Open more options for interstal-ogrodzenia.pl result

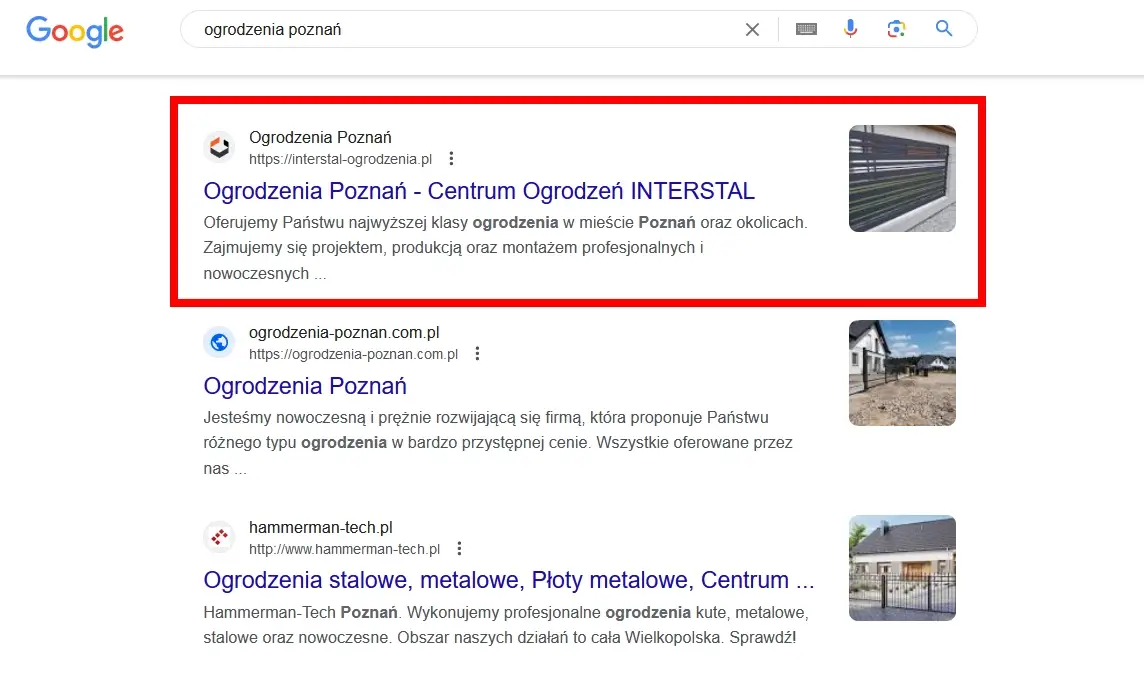point(452,158)
